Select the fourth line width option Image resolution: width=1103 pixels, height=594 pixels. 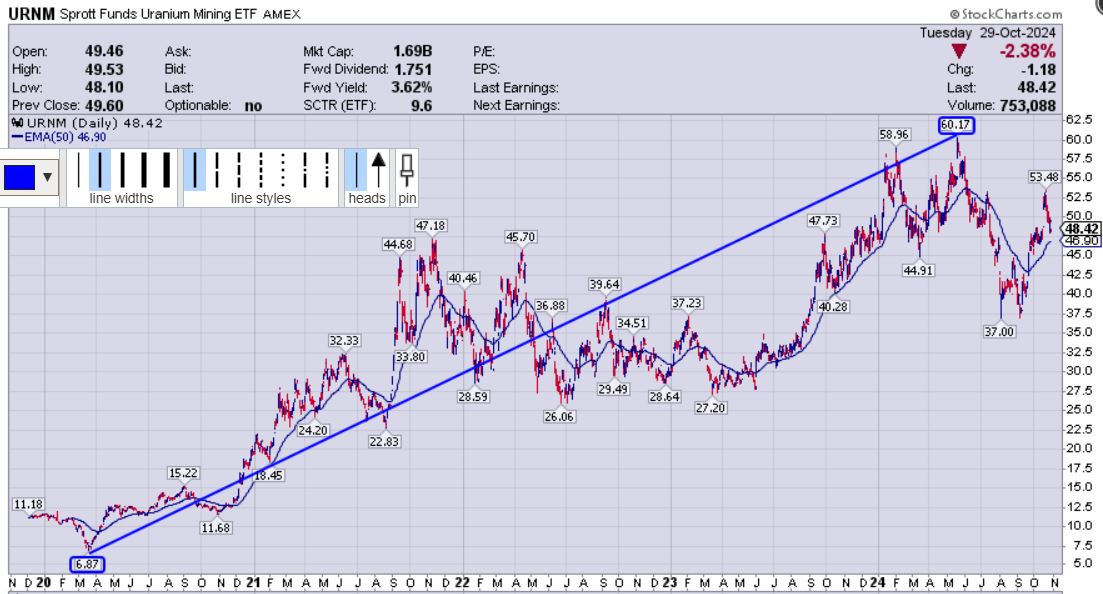click(x=144, y=170)
